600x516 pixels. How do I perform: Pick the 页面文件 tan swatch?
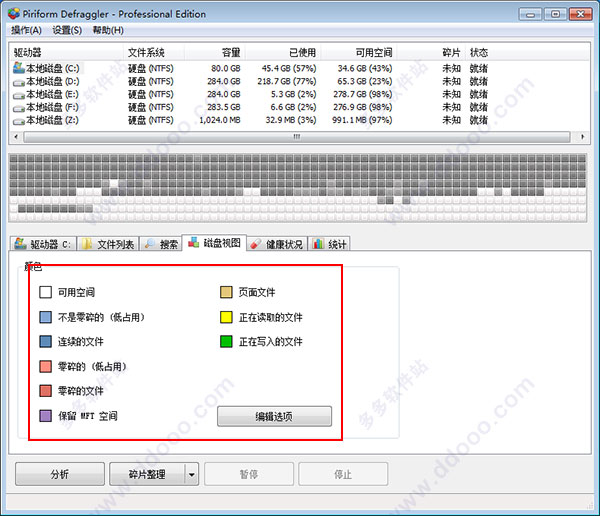(x=226, y=292)
